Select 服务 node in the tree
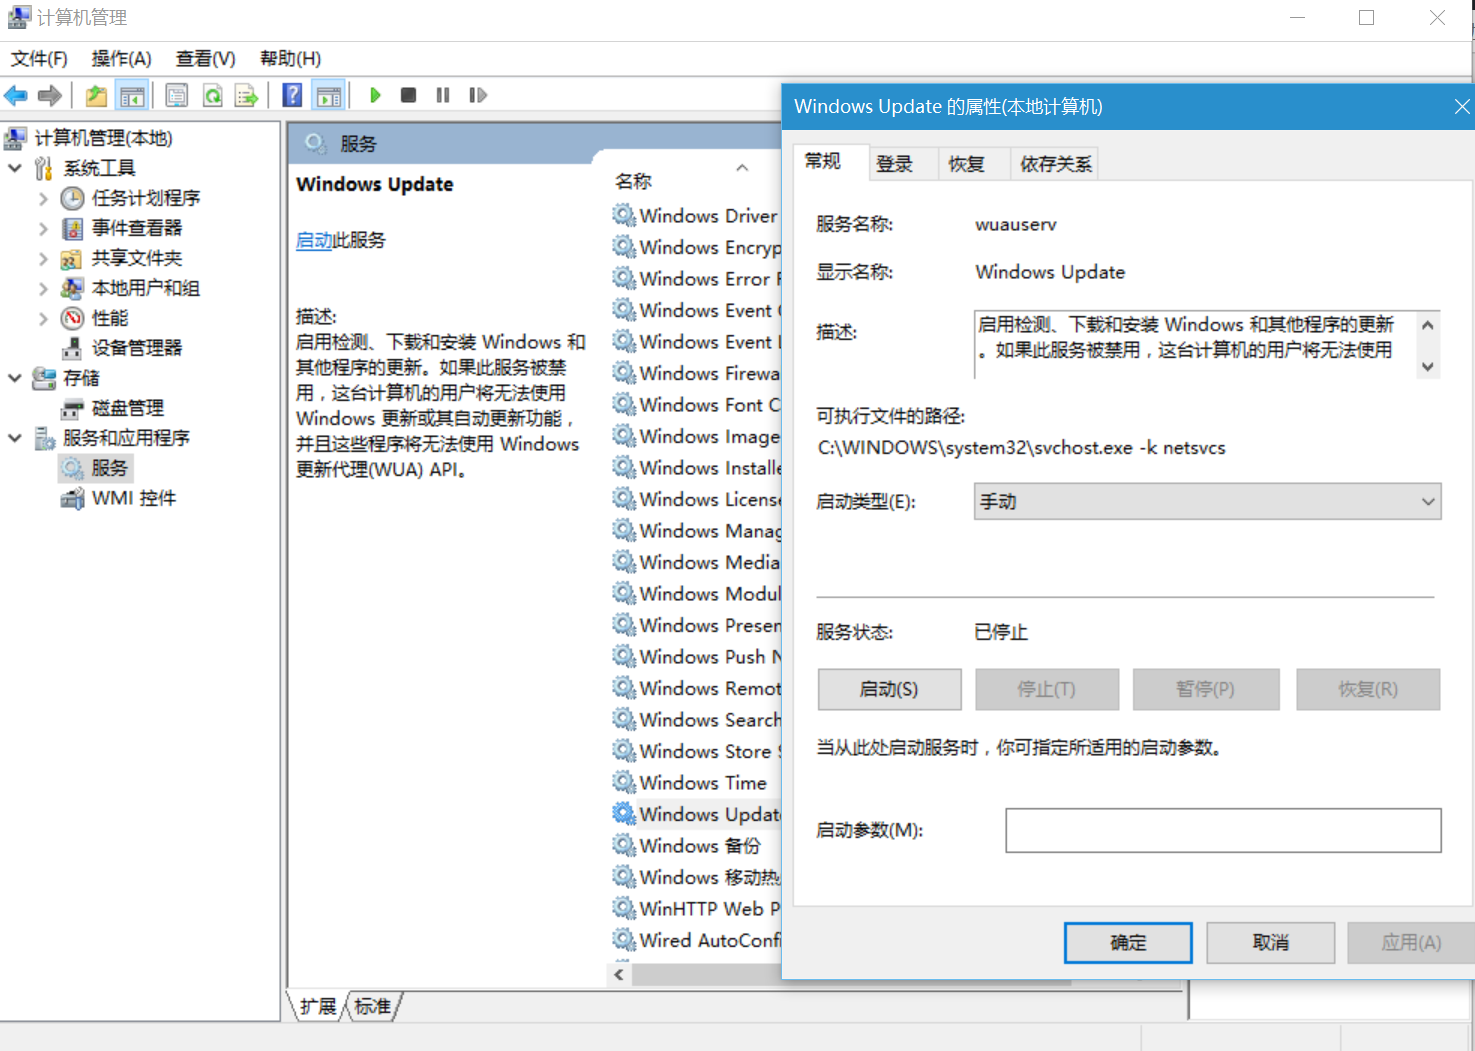This screenshot has width=1475, height=1051. (109, 468)
